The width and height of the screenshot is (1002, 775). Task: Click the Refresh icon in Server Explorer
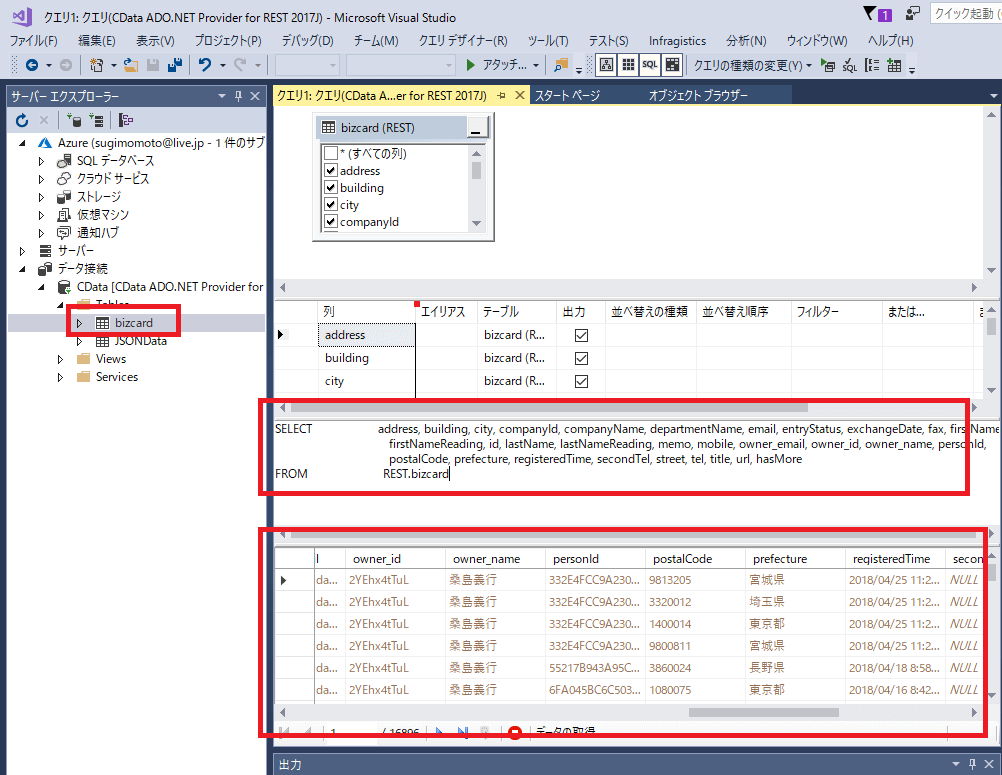(22, 120)
